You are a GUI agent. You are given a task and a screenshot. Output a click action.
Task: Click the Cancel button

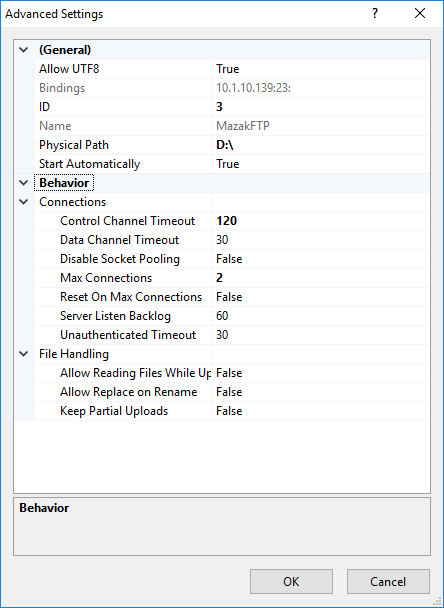[x=388, y=582]
